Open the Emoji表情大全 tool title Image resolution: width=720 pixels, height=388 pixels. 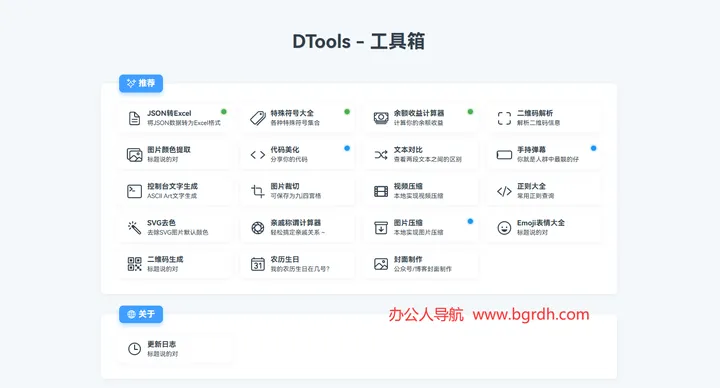click(541, 223)
